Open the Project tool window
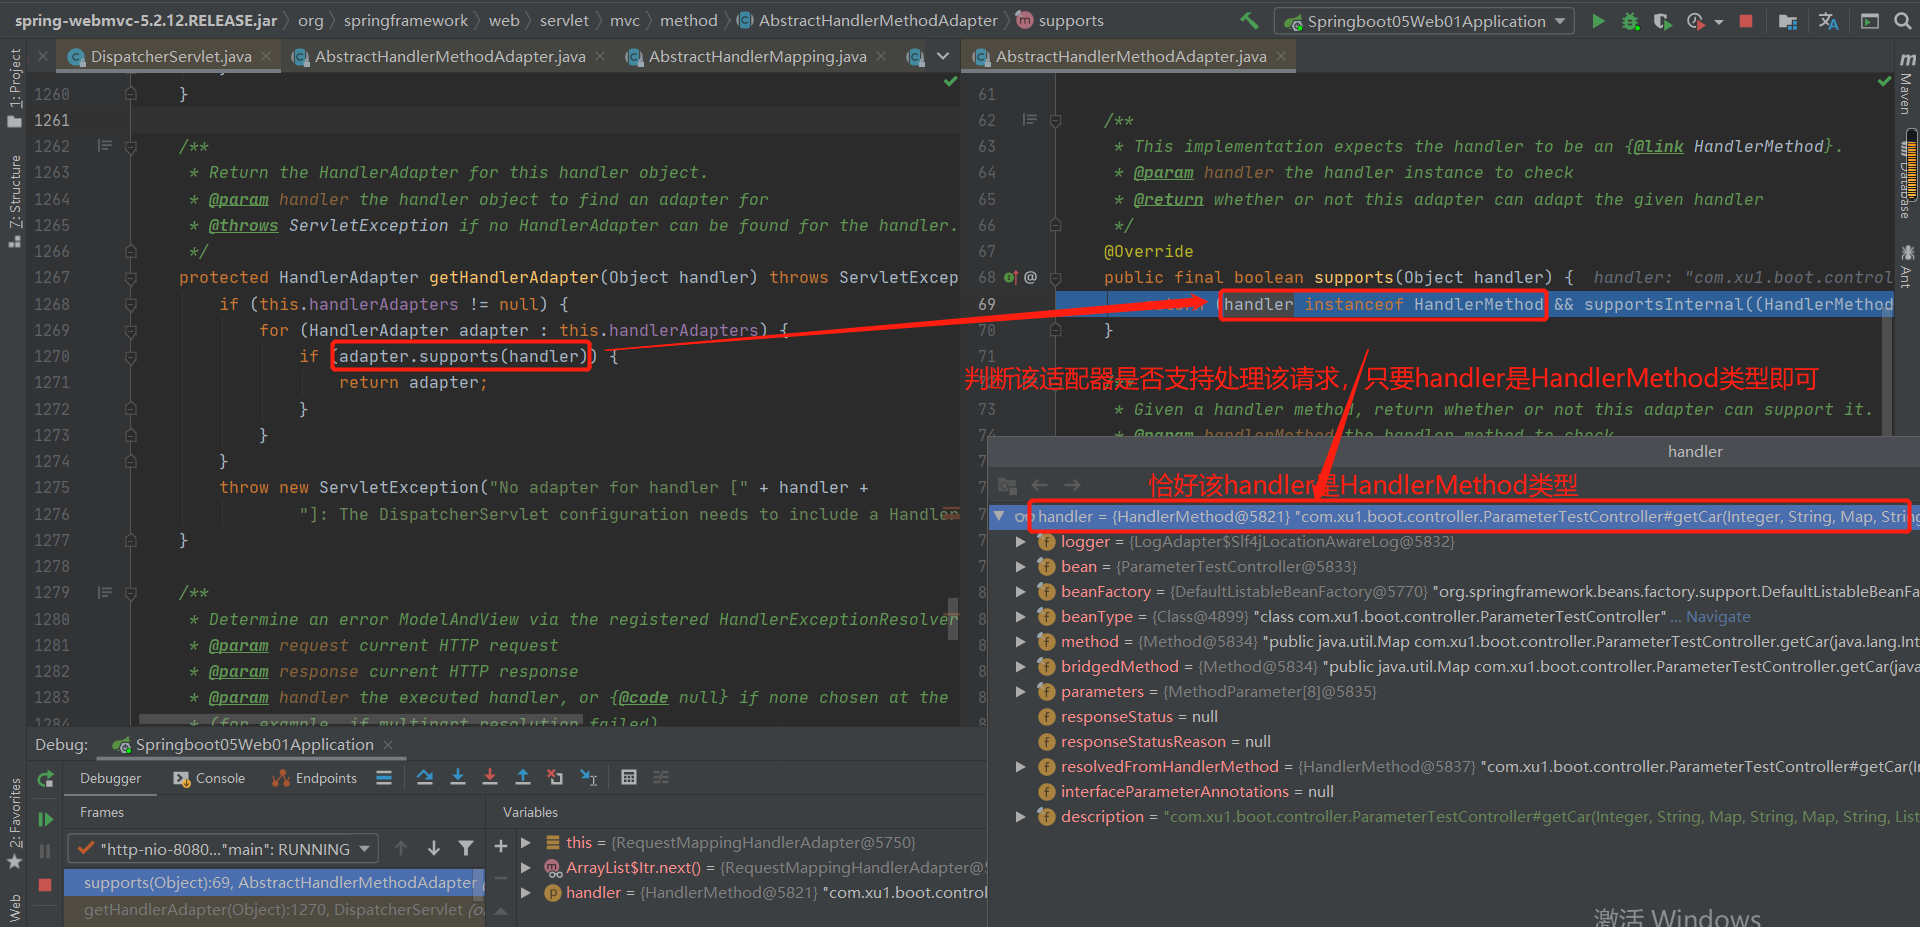This screenshot has width=1920, height=927. tap(14, 87)
